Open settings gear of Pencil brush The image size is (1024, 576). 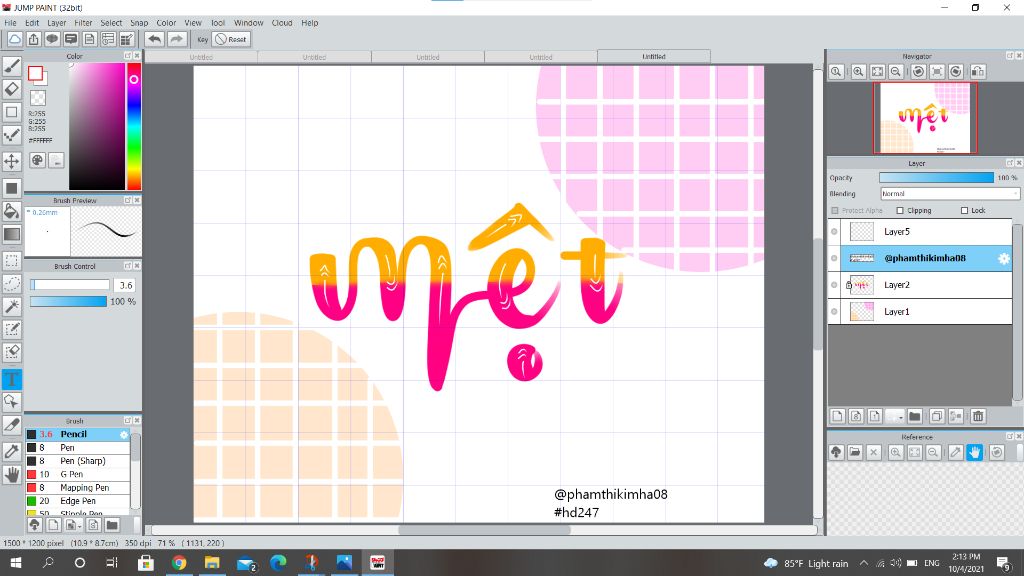click(123, 434)
